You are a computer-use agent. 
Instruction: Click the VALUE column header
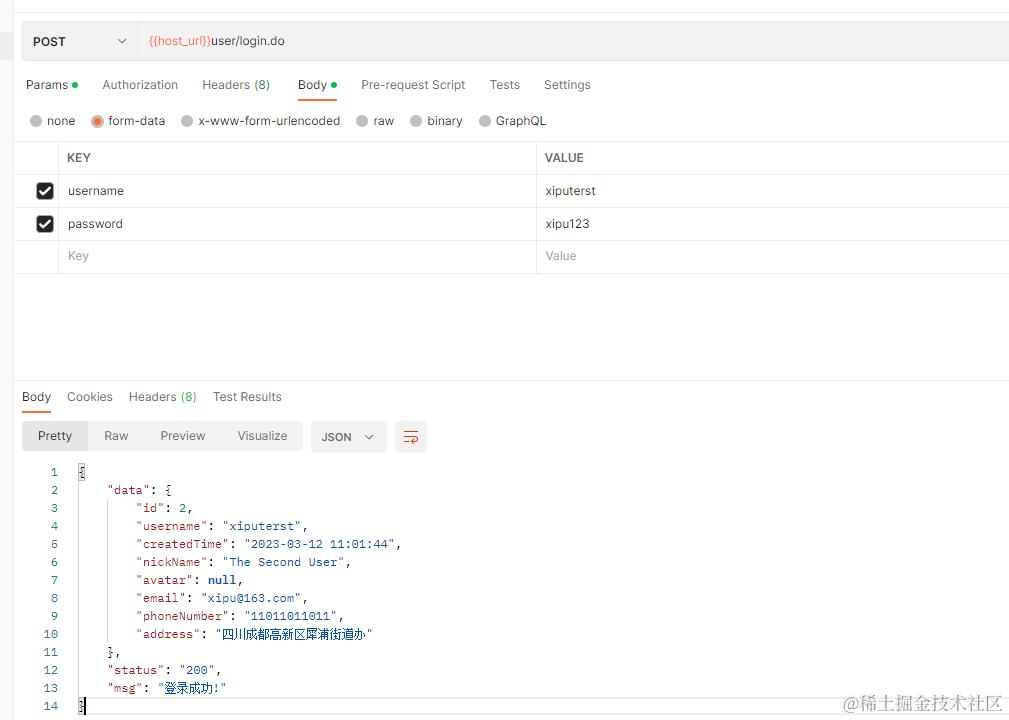coord(564,158)
